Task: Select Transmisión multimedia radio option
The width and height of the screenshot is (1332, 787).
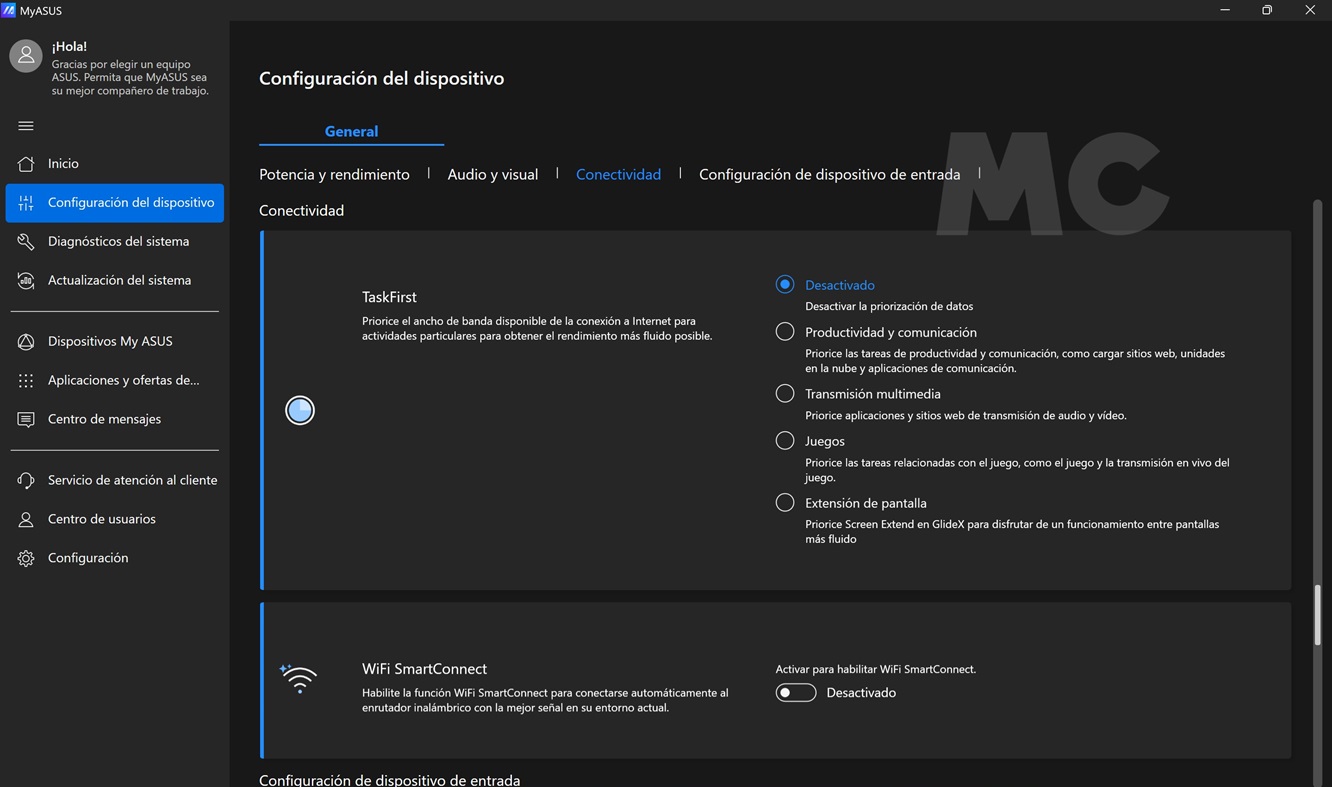Action: click(x=785, y=394)
